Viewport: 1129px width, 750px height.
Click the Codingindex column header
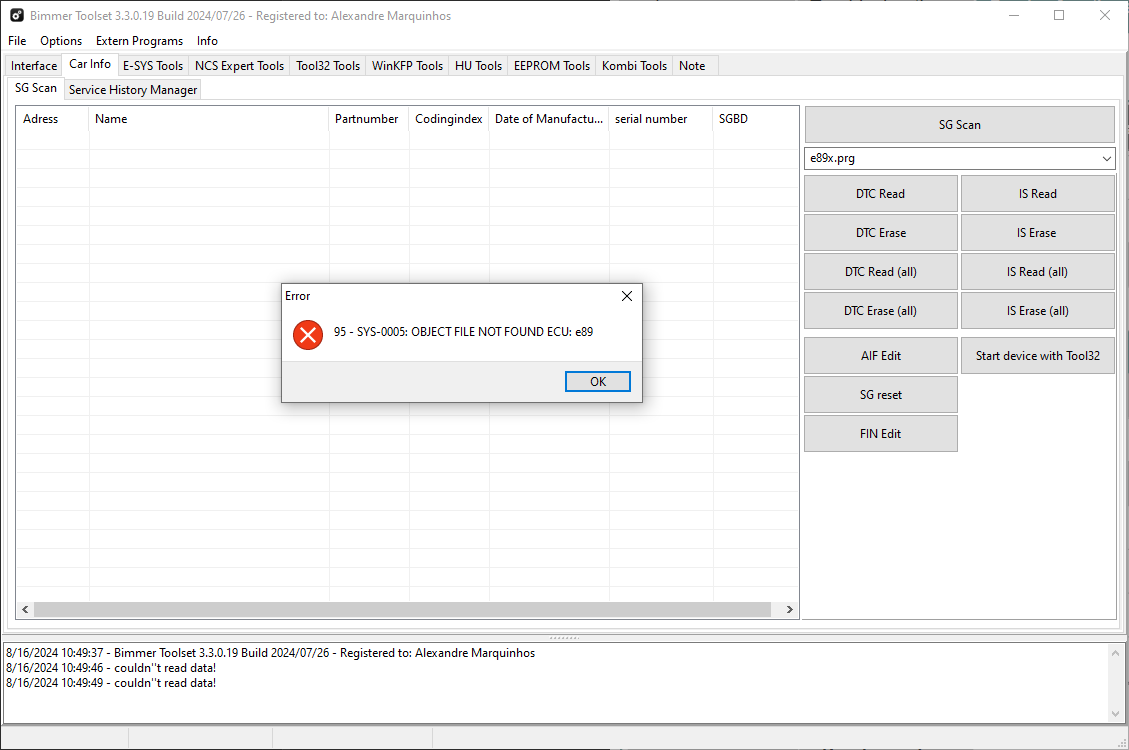click(x=449, y=119)
